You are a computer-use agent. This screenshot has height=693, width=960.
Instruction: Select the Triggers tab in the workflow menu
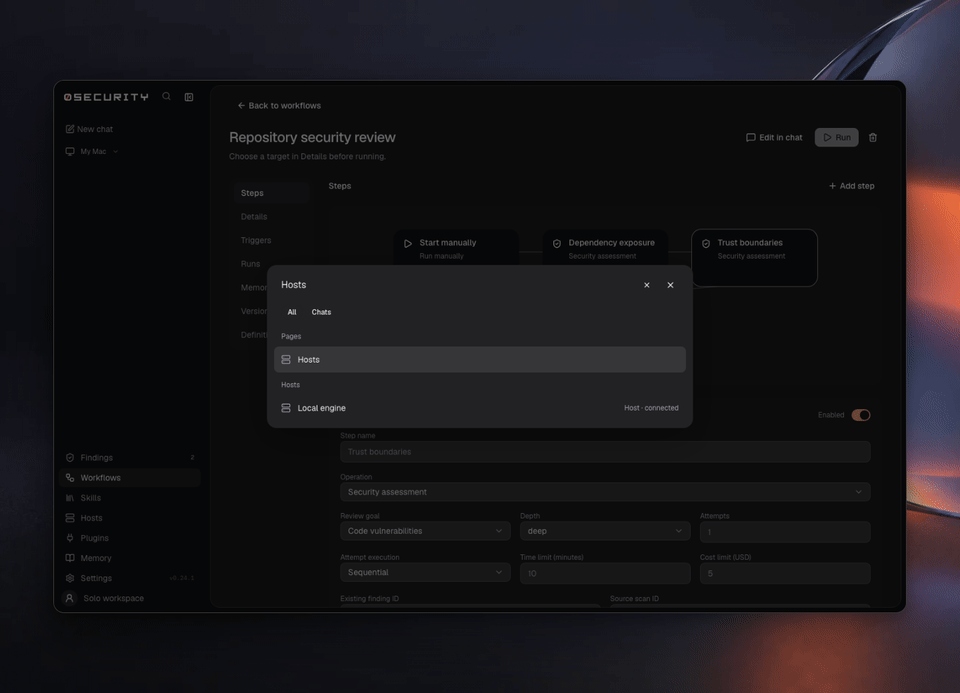click(x=255, y=240)
